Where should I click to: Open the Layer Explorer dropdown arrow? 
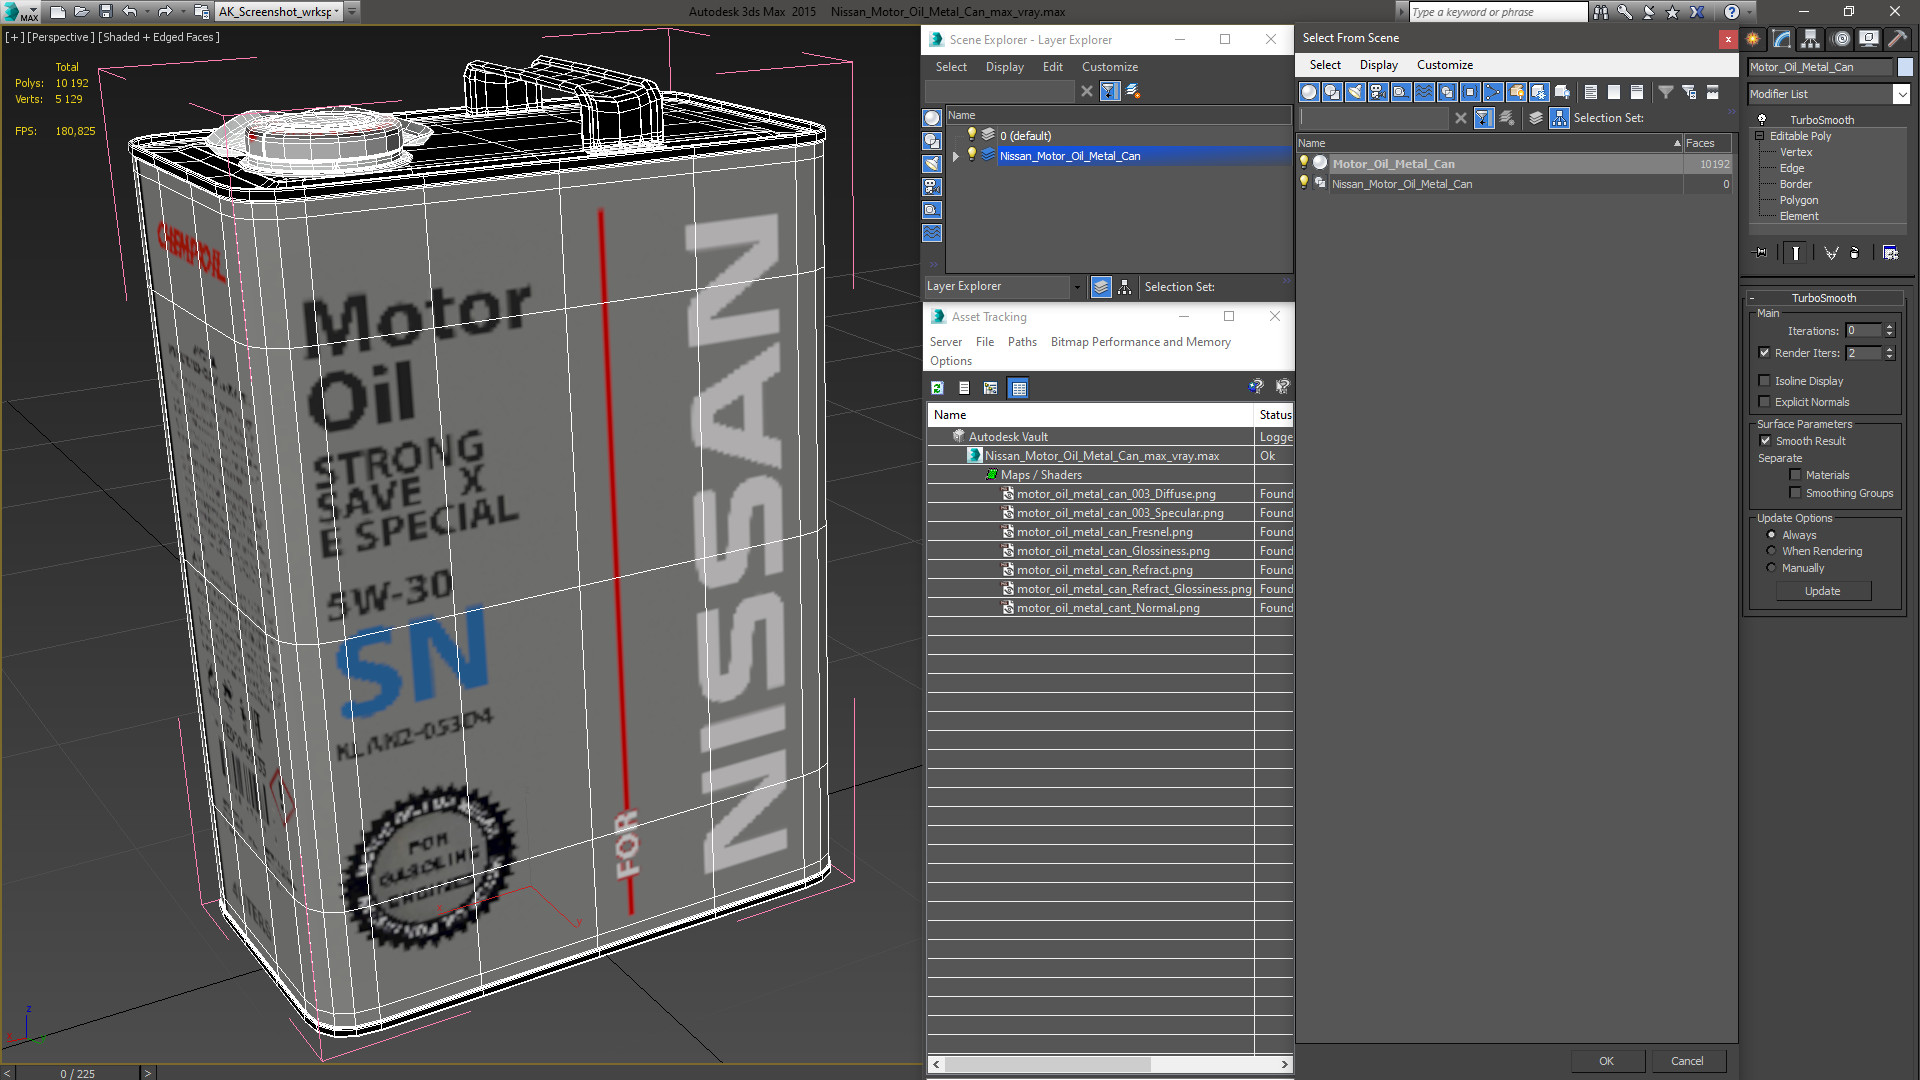pyautogui.click(x=1077, y=287)
